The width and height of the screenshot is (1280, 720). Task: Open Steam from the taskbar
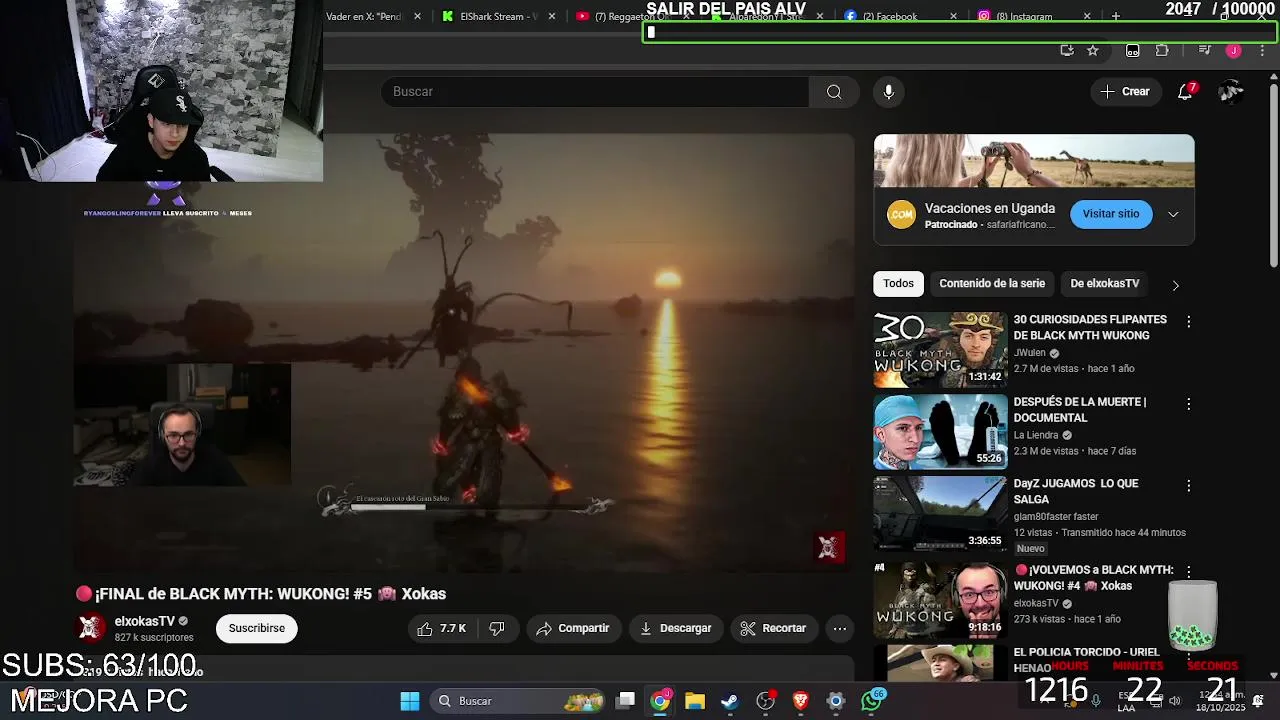tap(730, 701)
